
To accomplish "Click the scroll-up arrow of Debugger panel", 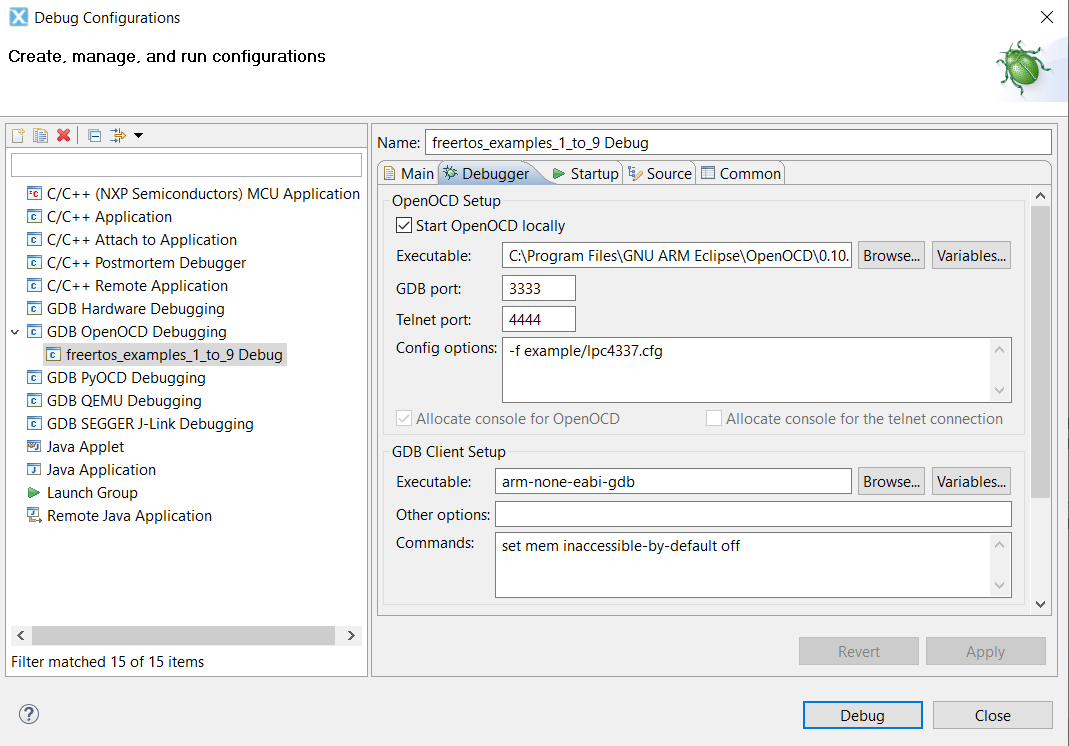I will (x=1040, y=196).
